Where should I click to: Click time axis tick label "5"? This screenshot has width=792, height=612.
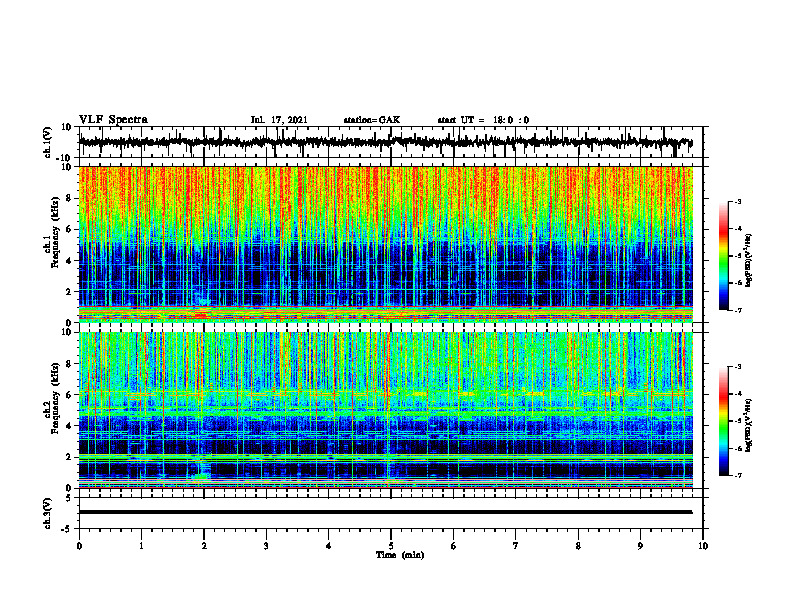click(x=391, y=546)
